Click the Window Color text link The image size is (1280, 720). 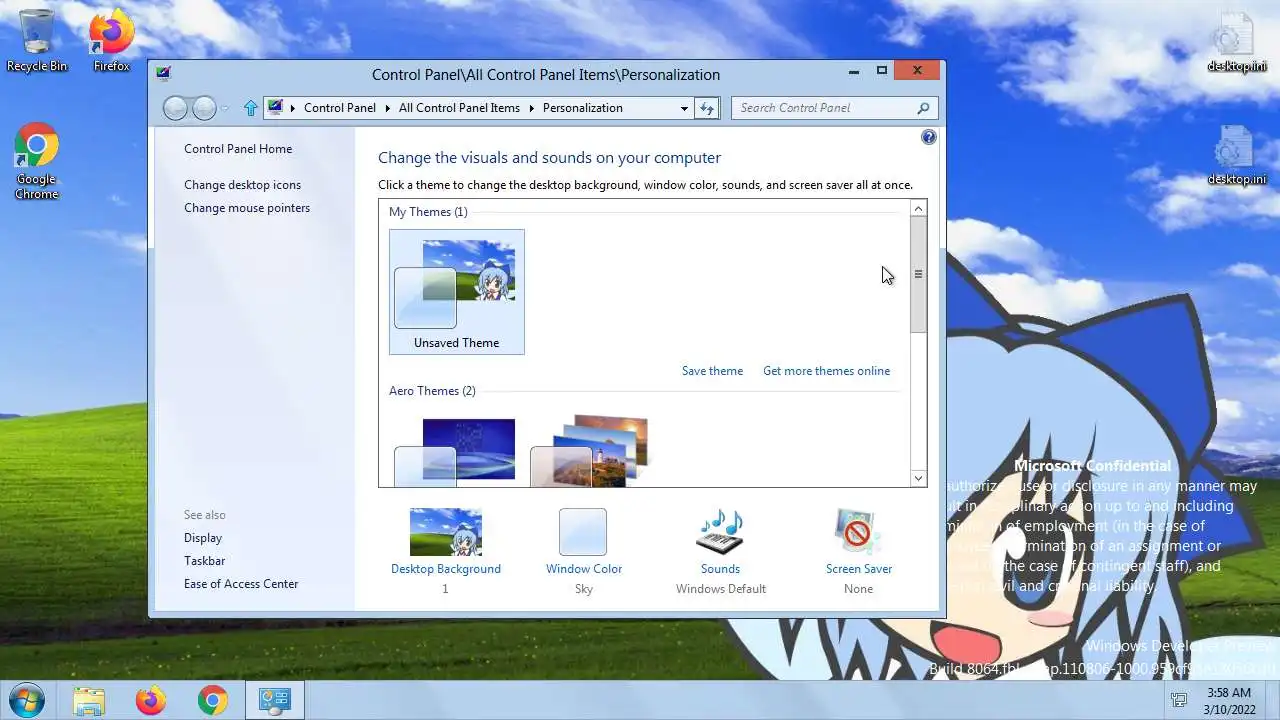(x=584, y=569)
